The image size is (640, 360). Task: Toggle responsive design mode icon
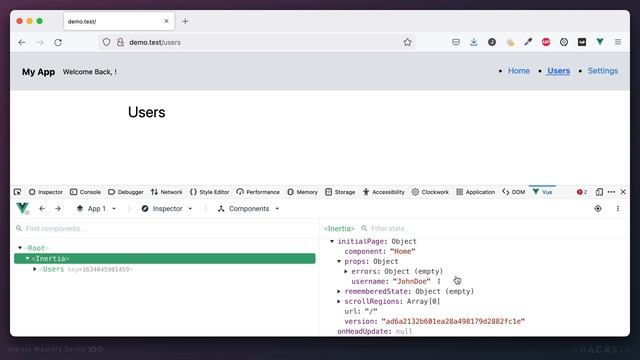point(599,192)
